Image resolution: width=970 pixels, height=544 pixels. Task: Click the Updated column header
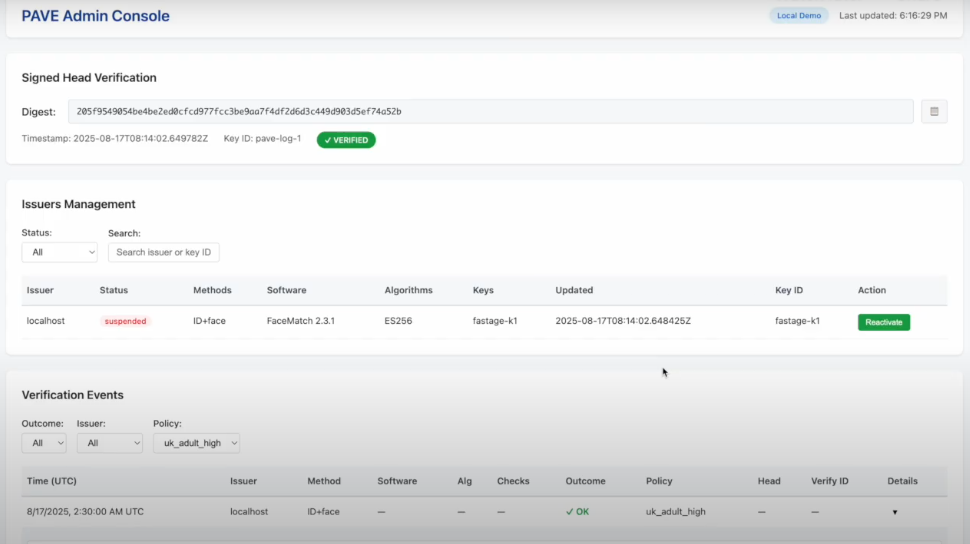[x=574, y=290]
